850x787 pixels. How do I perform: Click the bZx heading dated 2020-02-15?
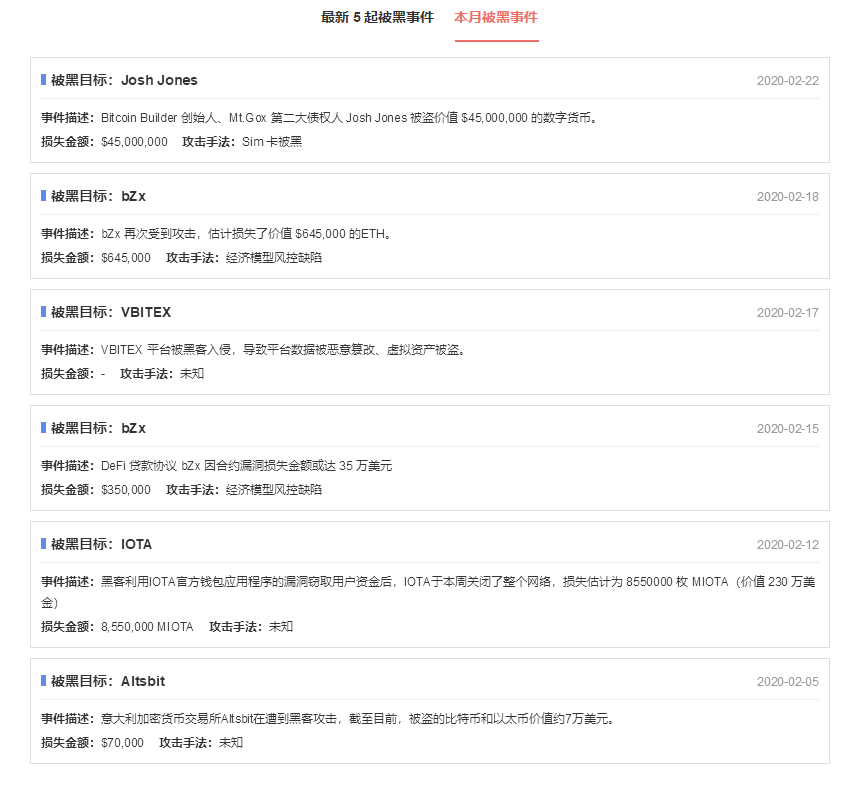98,428
